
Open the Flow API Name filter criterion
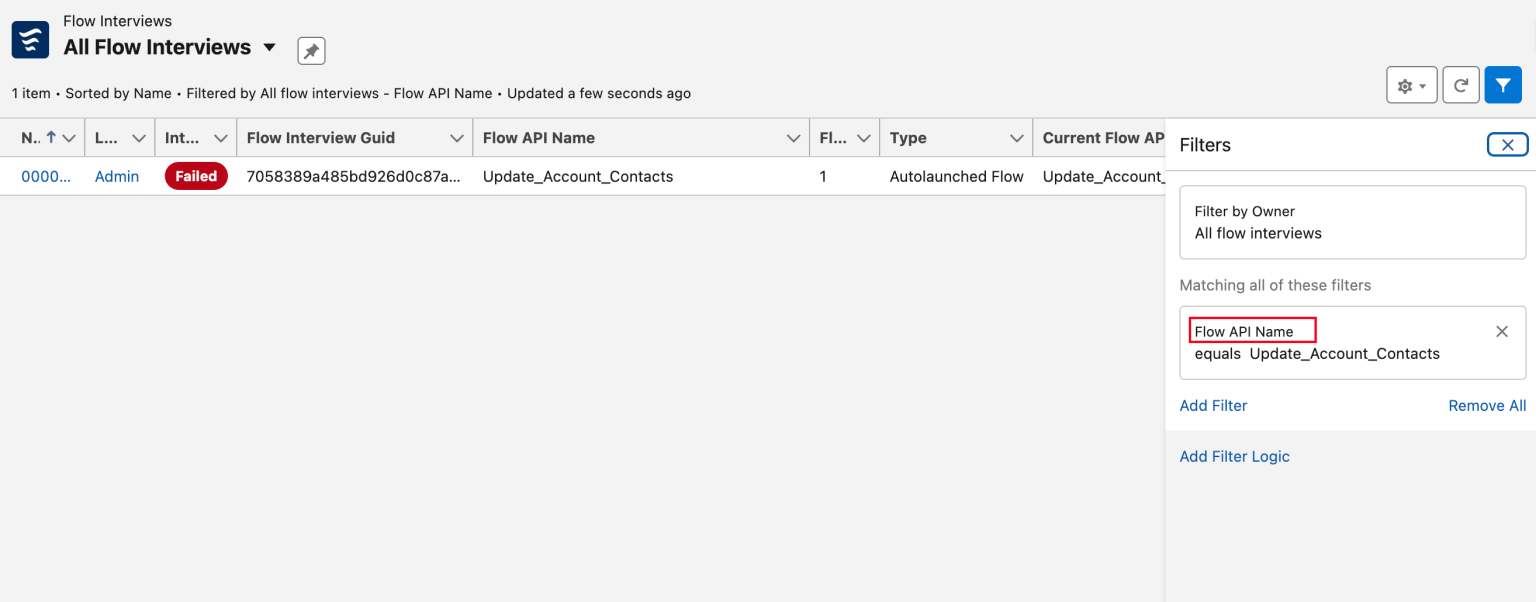point(1352,343)
